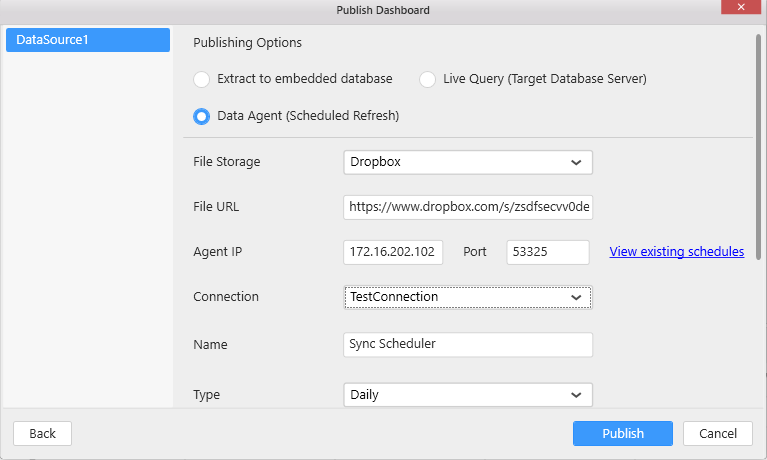This screenshot has height=460, width=767.
Task: Go Back to previous step
Action: [x=42, y=434]
